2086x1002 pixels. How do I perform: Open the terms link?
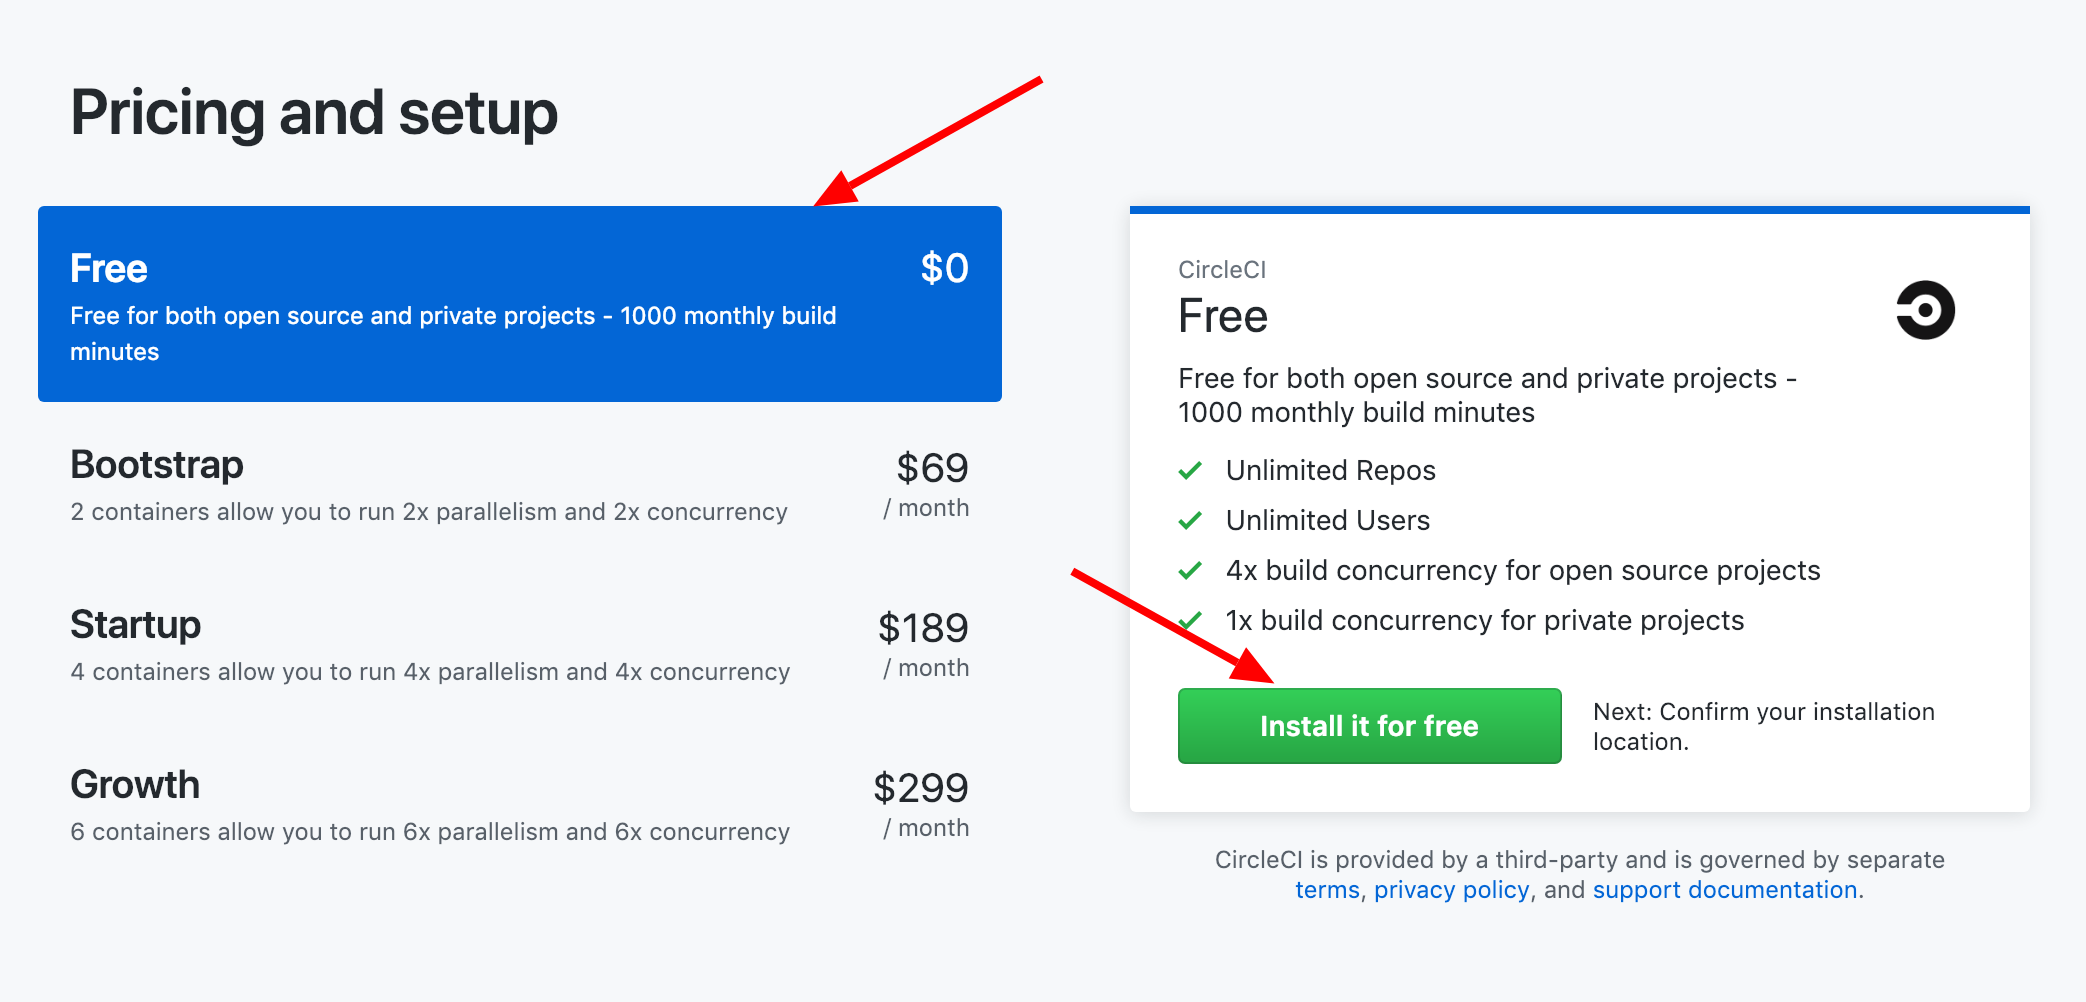(x=1327, y=890)
